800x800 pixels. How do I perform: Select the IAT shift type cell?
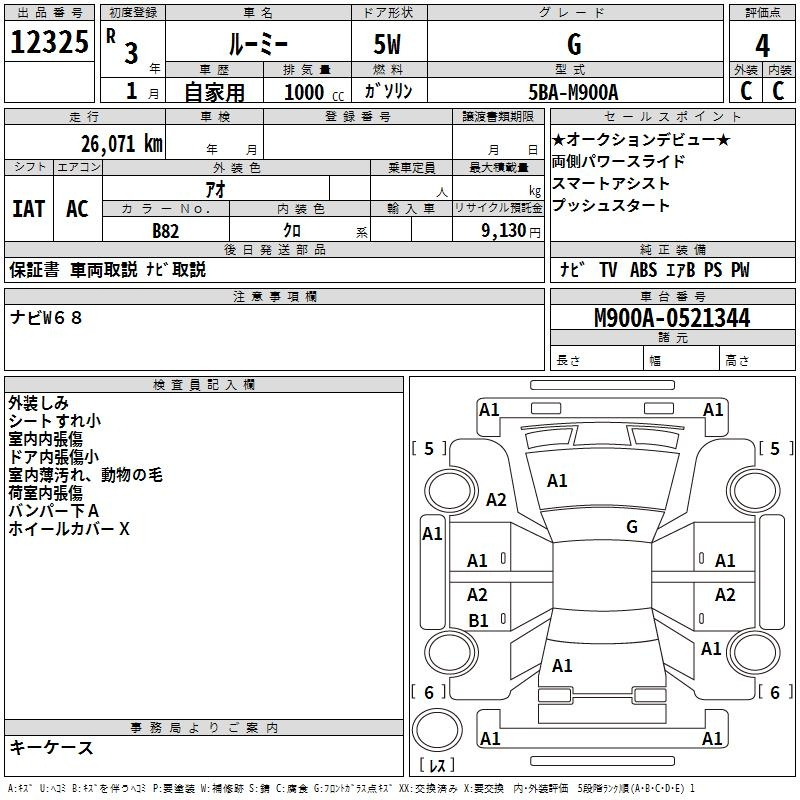[x=28, y=209]
